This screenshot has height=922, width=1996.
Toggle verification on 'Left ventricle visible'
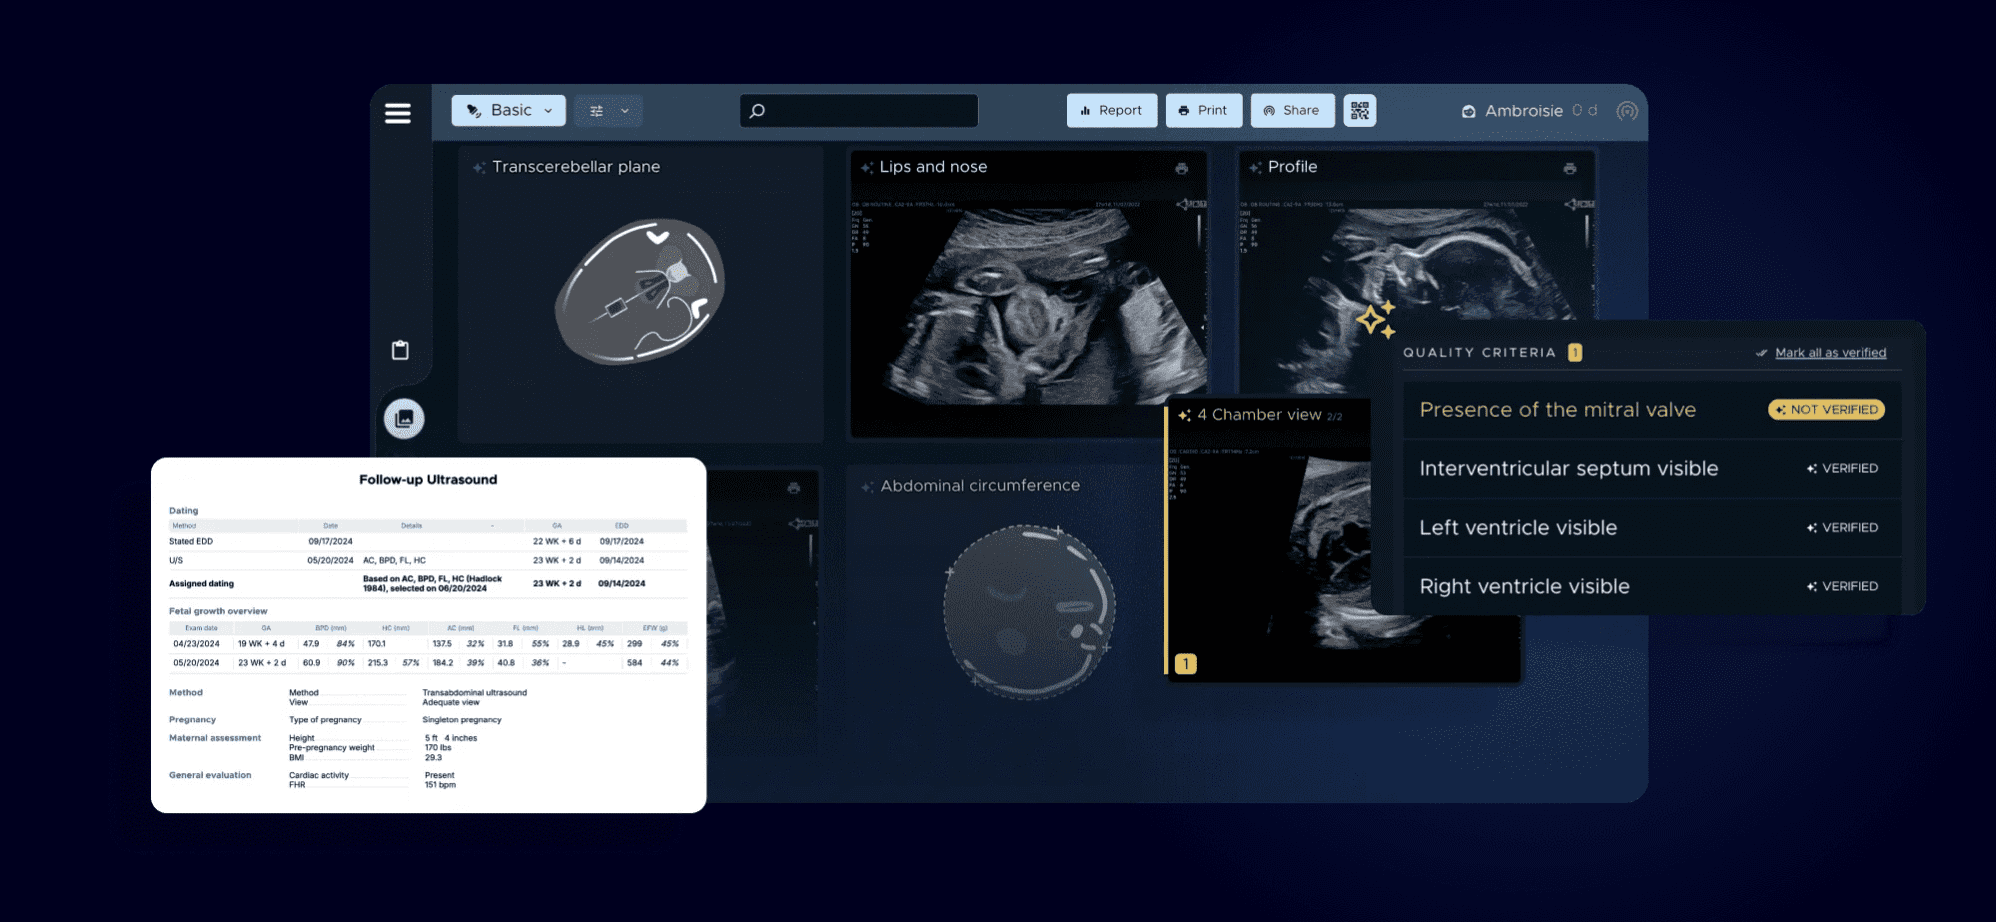click(x=1842, y=527)
